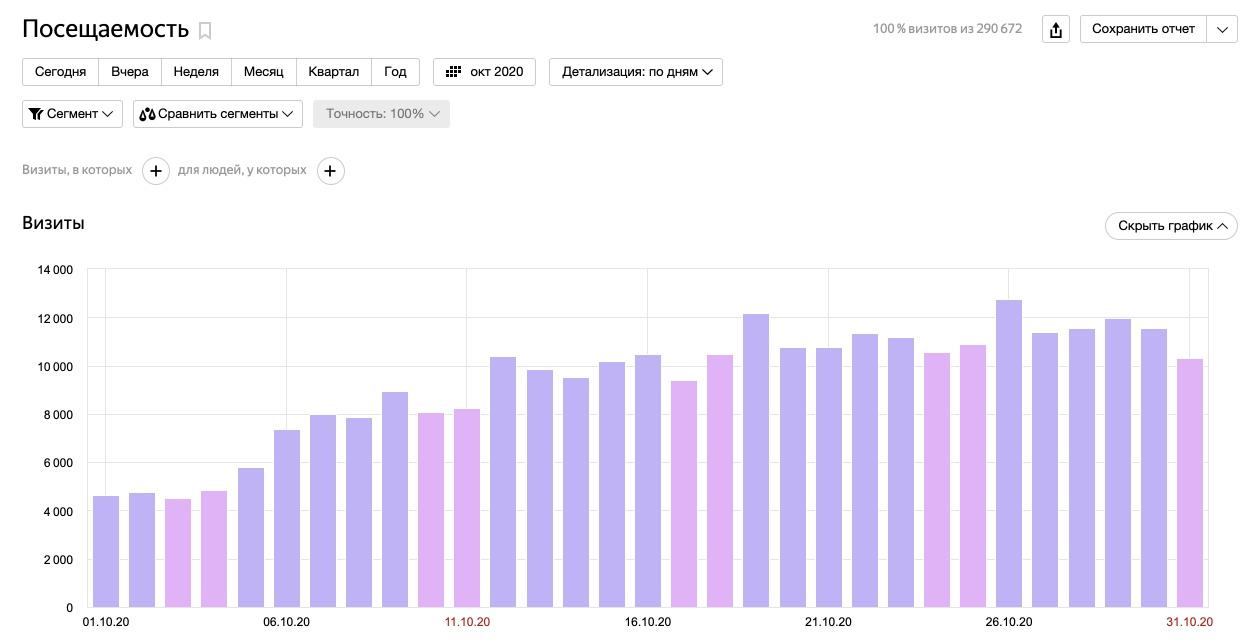Click the bar for 01.10.20
This screenshot has height=642, width=1246.
pos(106,552)
